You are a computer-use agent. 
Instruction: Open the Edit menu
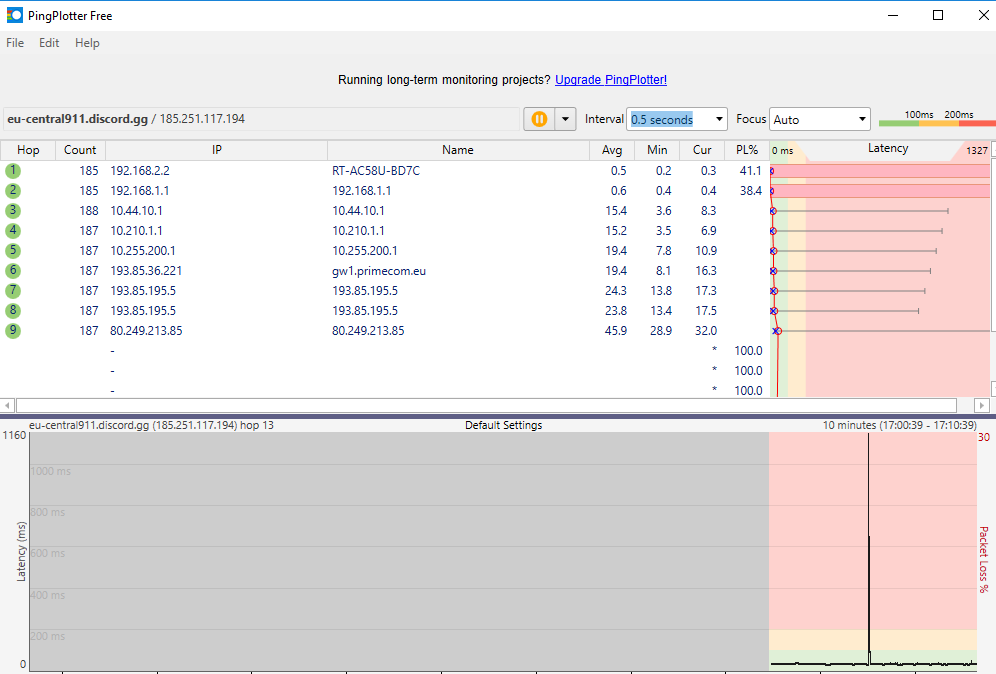tap(49, 43)
